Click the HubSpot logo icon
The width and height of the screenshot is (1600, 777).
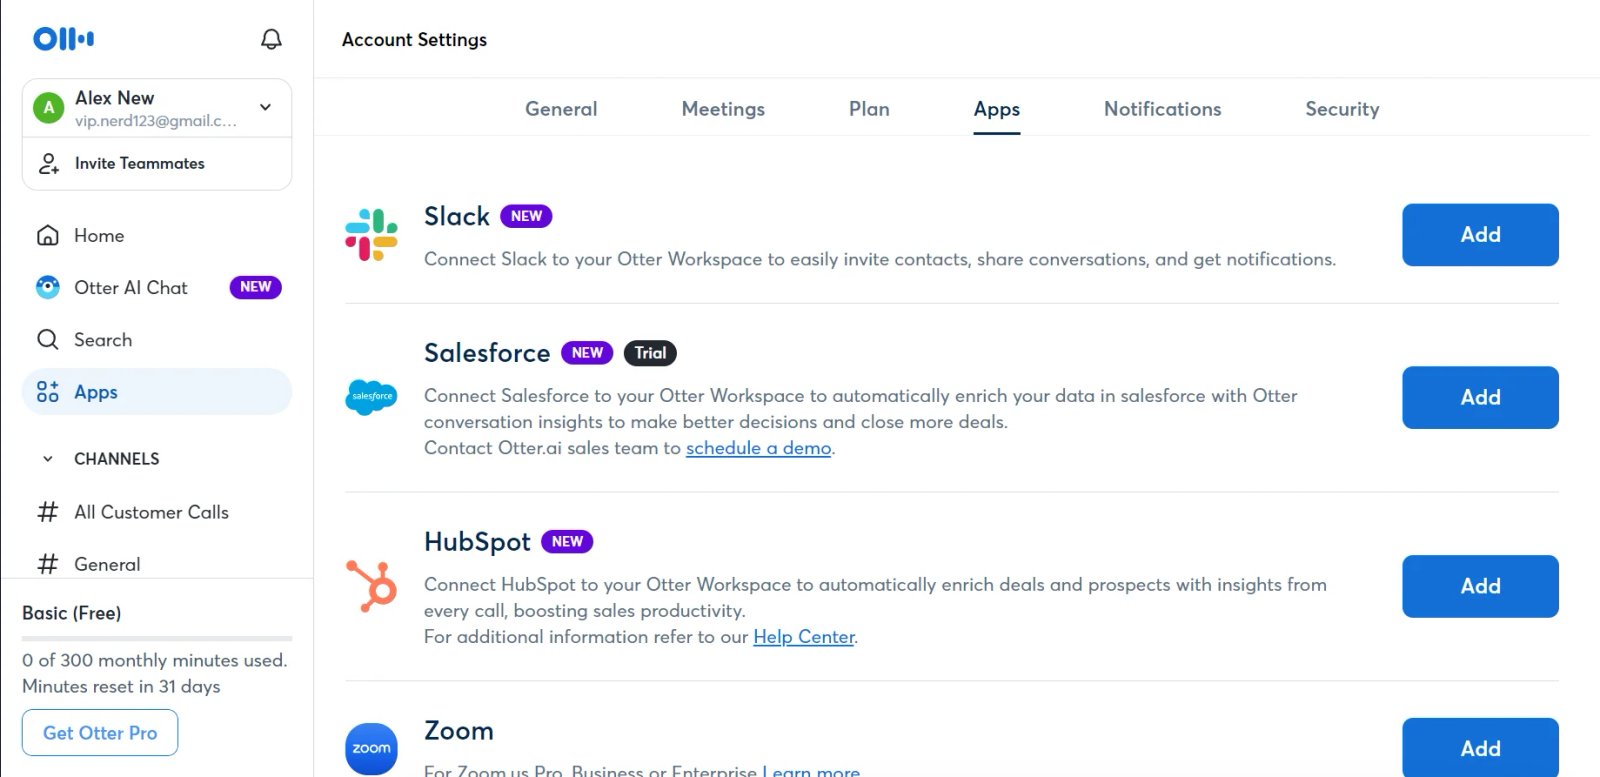click(x=371, y=586)
